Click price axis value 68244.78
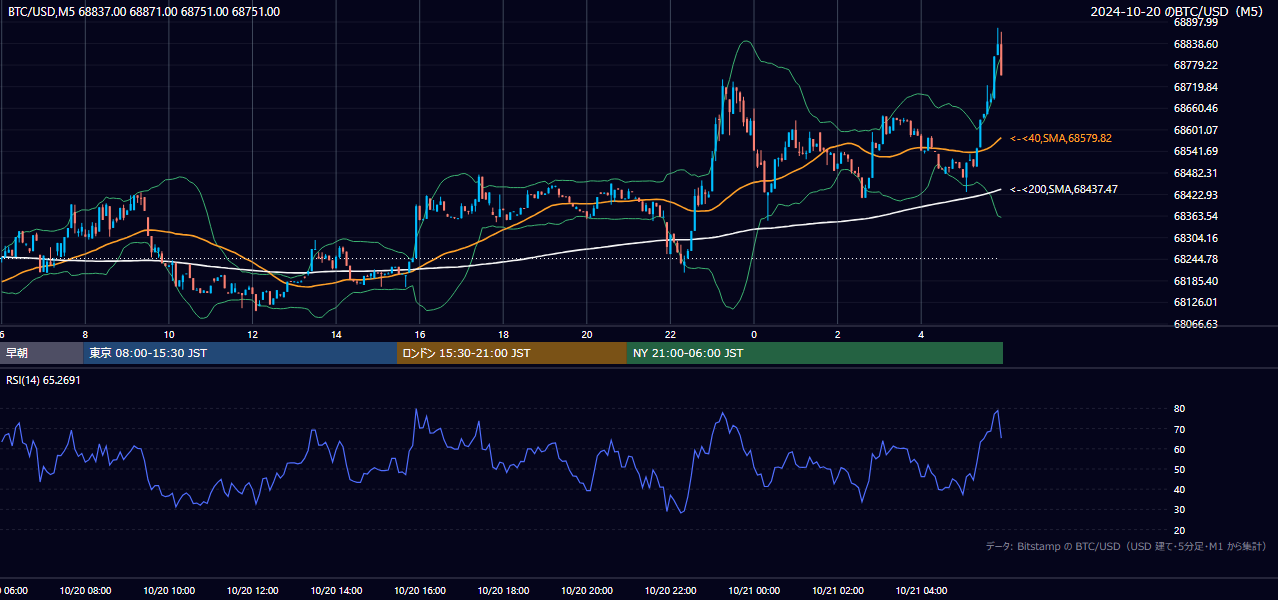 [1196, 259]
